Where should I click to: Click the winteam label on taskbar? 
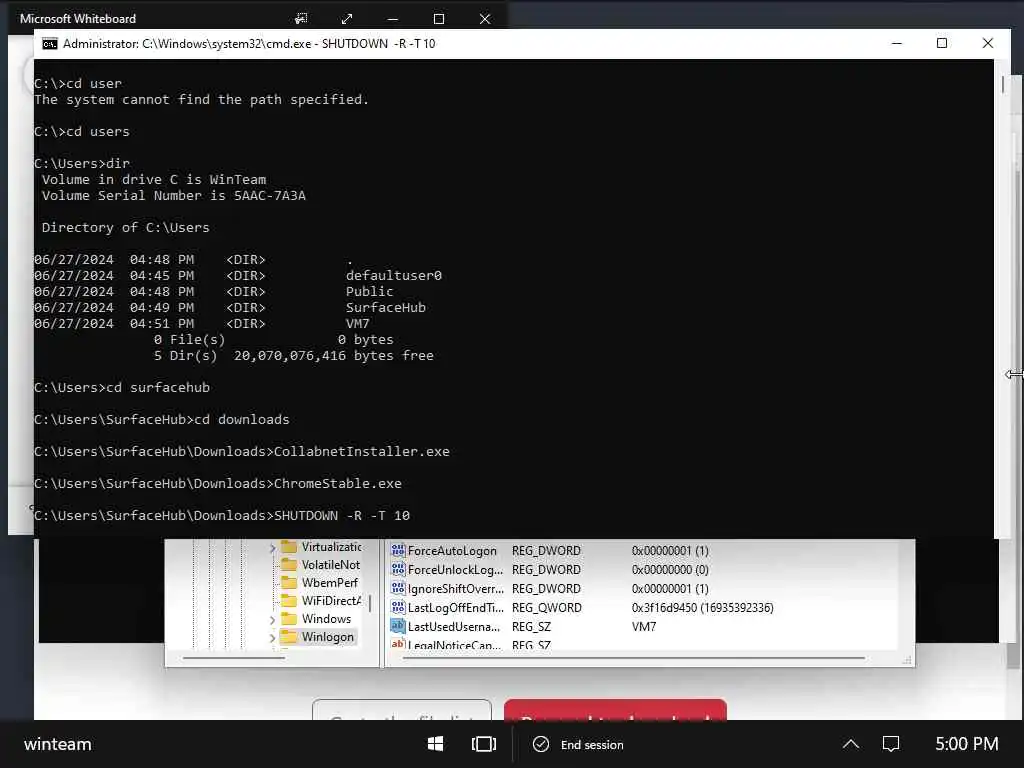coord(57,744)
